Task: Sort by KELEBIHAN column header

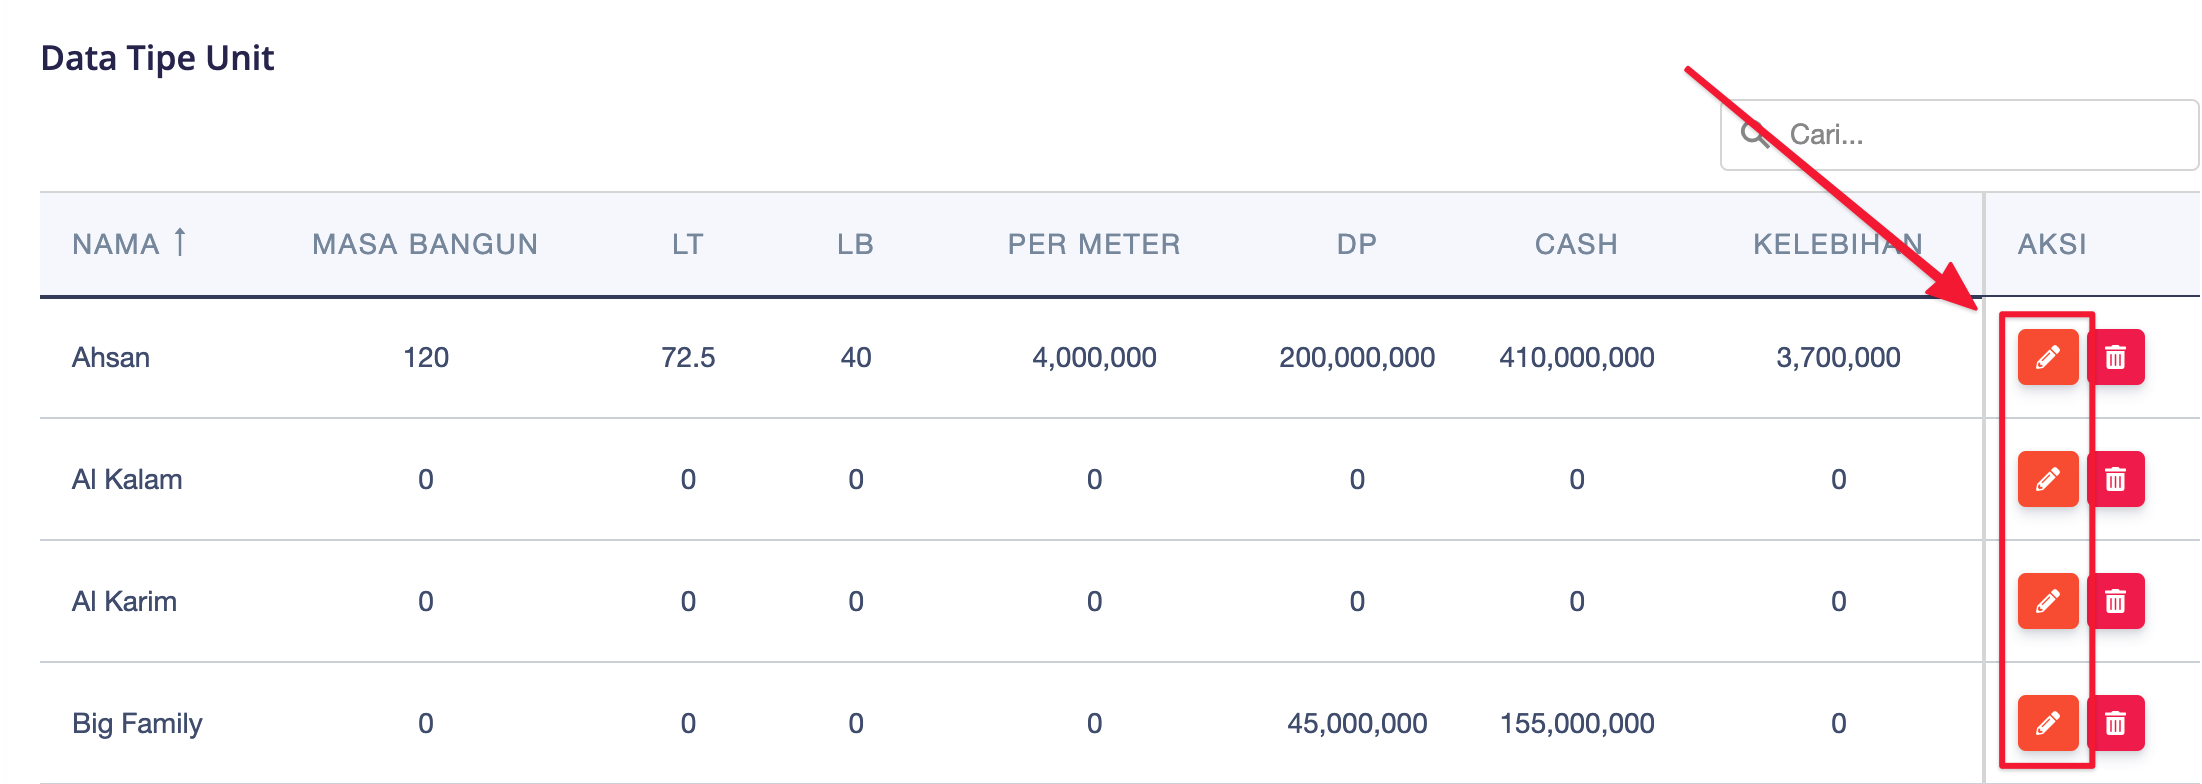Action: point(1838,244)
